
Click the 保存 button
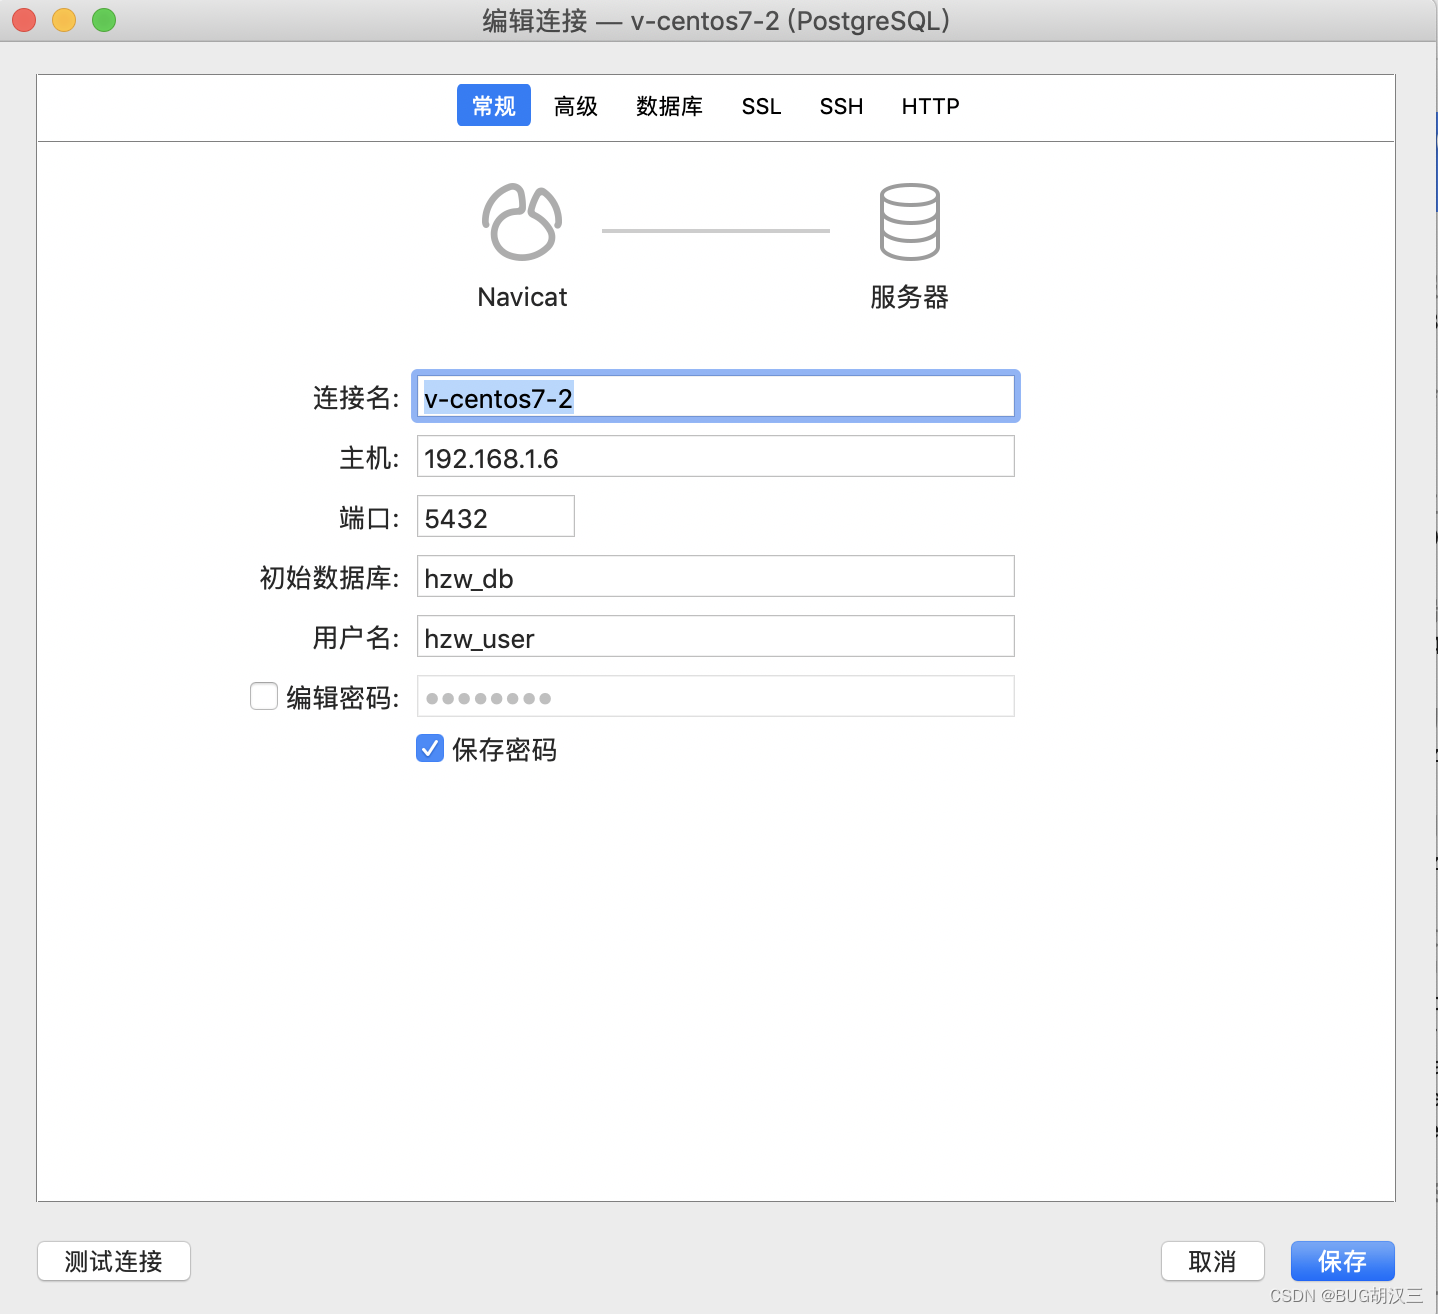pyautogui.click(x=1342, y=1261)
